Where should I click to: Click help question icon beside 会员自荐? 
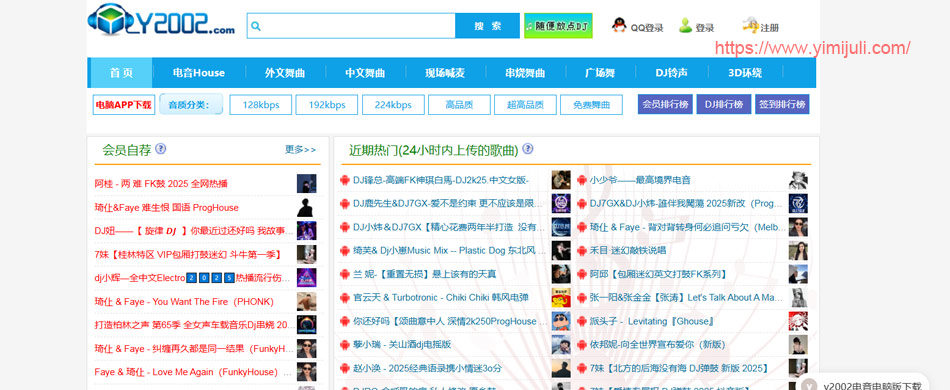click(161, 149)
